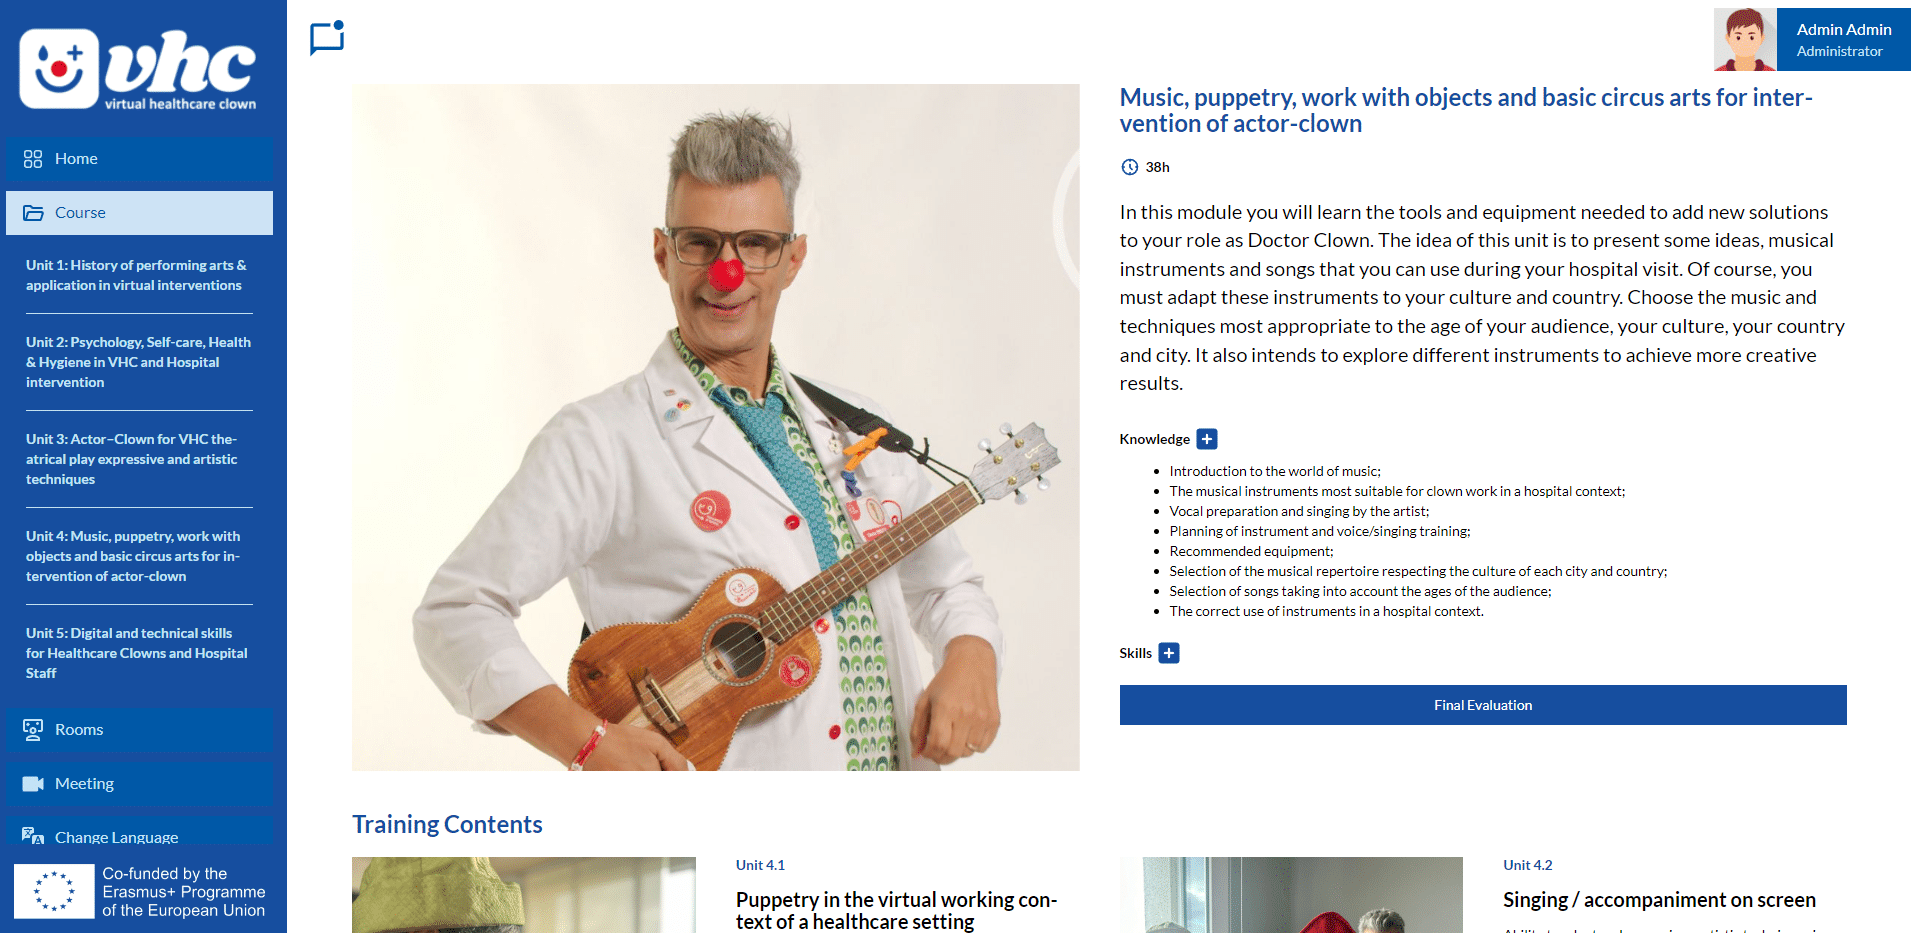Click the Final Evaluation button
The height and width of the screenshot is (933, 1911).
pyautogui.click(x=1483, y=705)
